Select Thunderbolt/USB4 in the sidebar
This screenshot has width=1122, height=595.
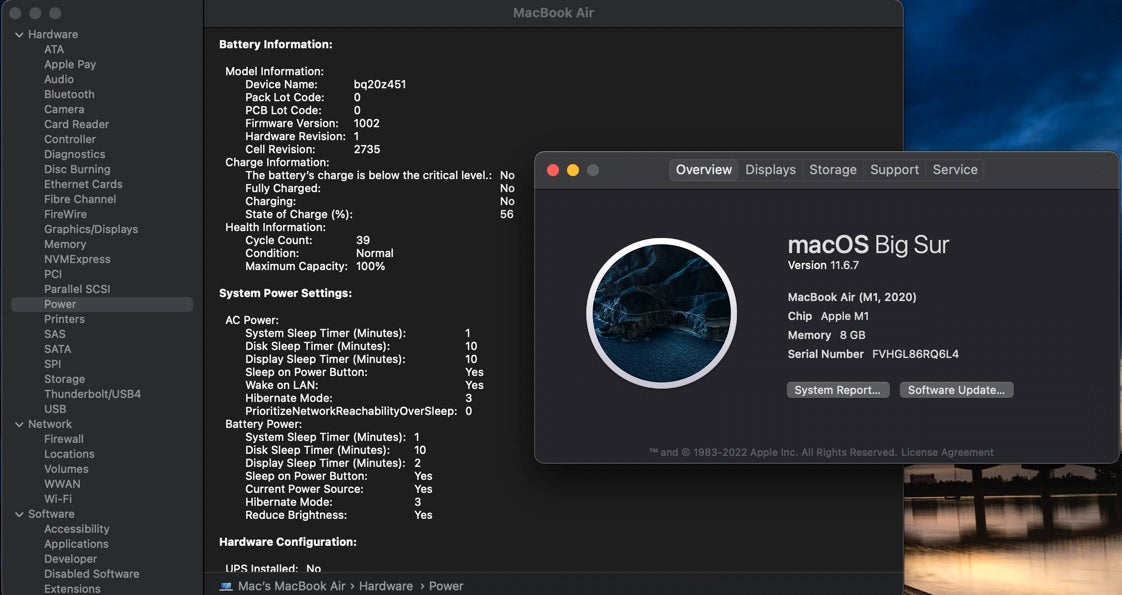[x=92, y=394]
